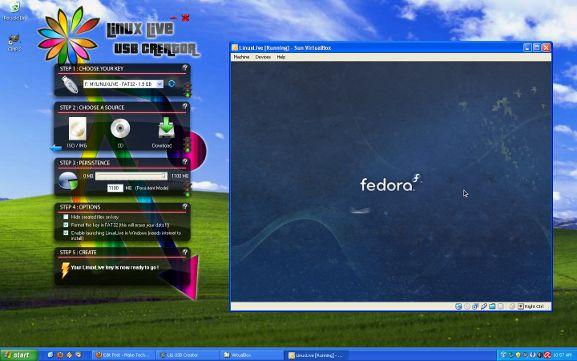Viewport: 577px width, 361px height.
Task: Click the USB key icon in Step 1
Action: pos(70,84)
